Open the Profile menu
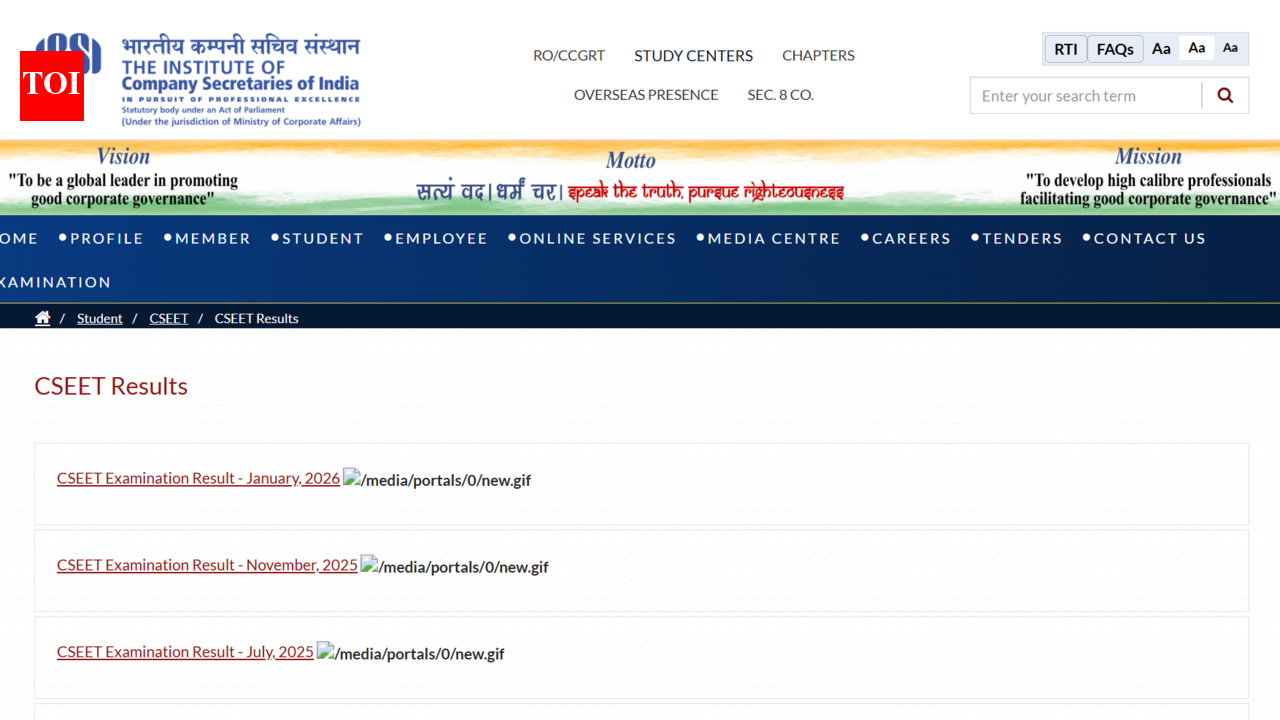The image size is (1280, 720). click(x=107, y=238)
